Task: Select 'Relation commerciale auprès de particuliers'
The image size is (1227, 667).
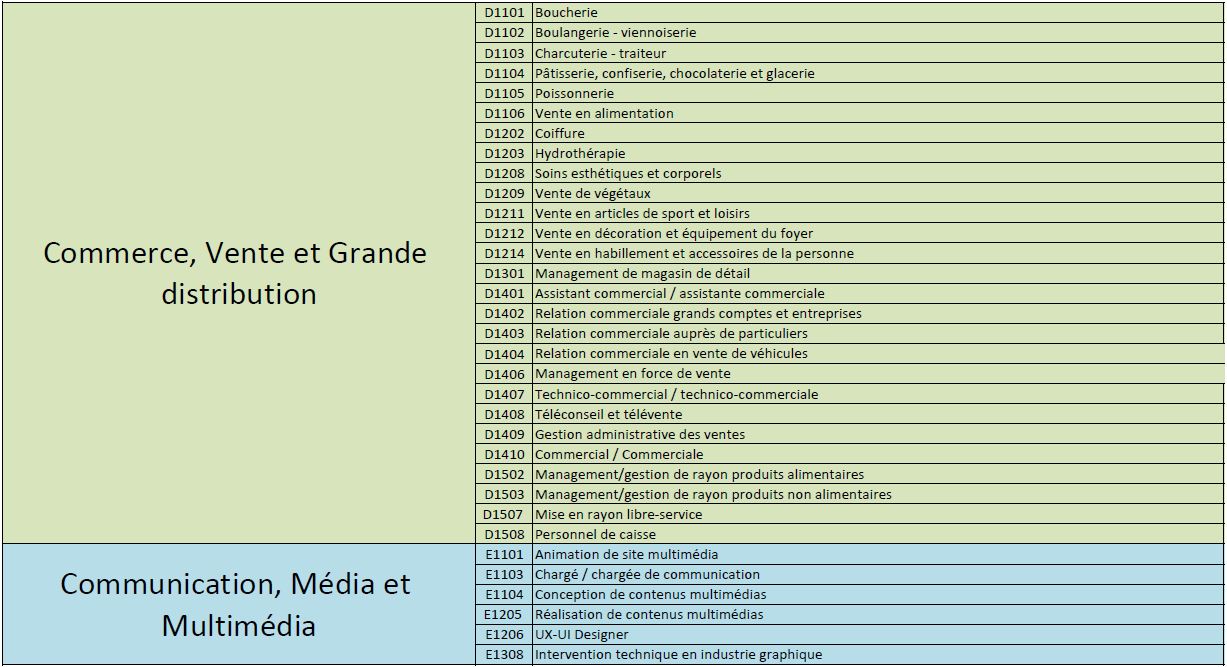Action: pyautogui.click(x=879, y=333)
